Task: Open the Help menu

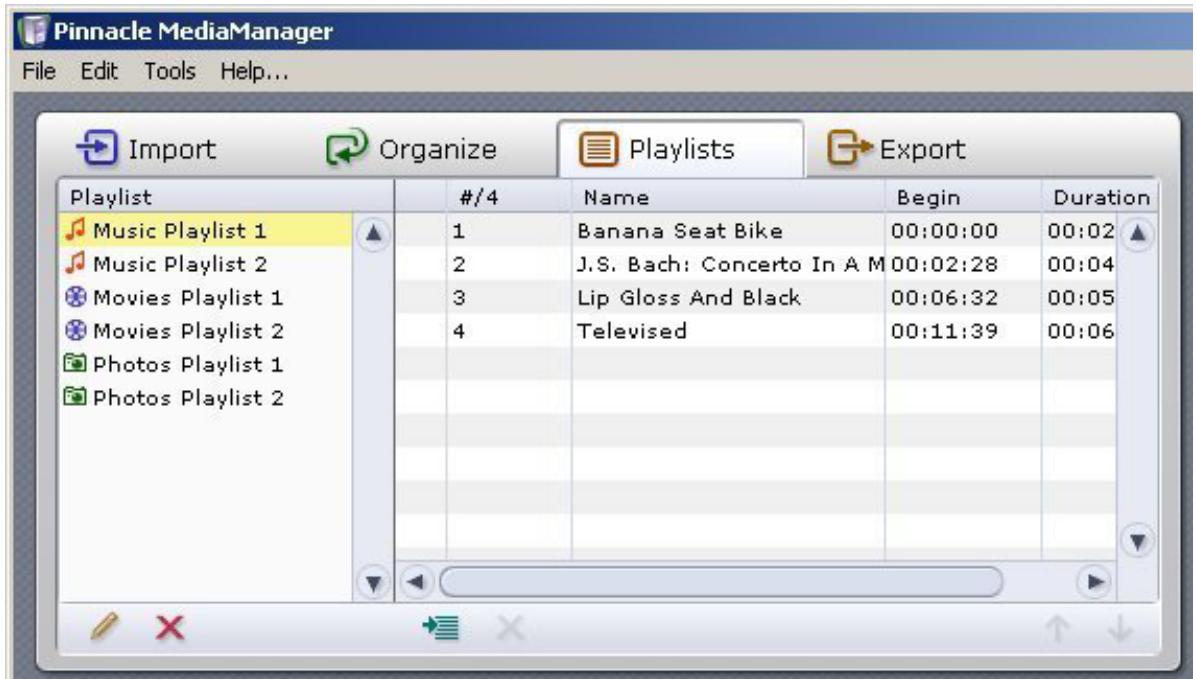Action: [x=254, y=72]
